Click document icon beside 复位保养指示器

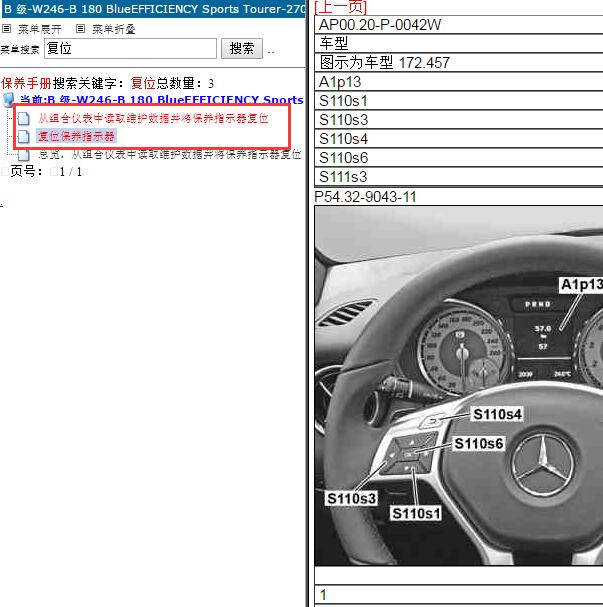coord(24,136)
